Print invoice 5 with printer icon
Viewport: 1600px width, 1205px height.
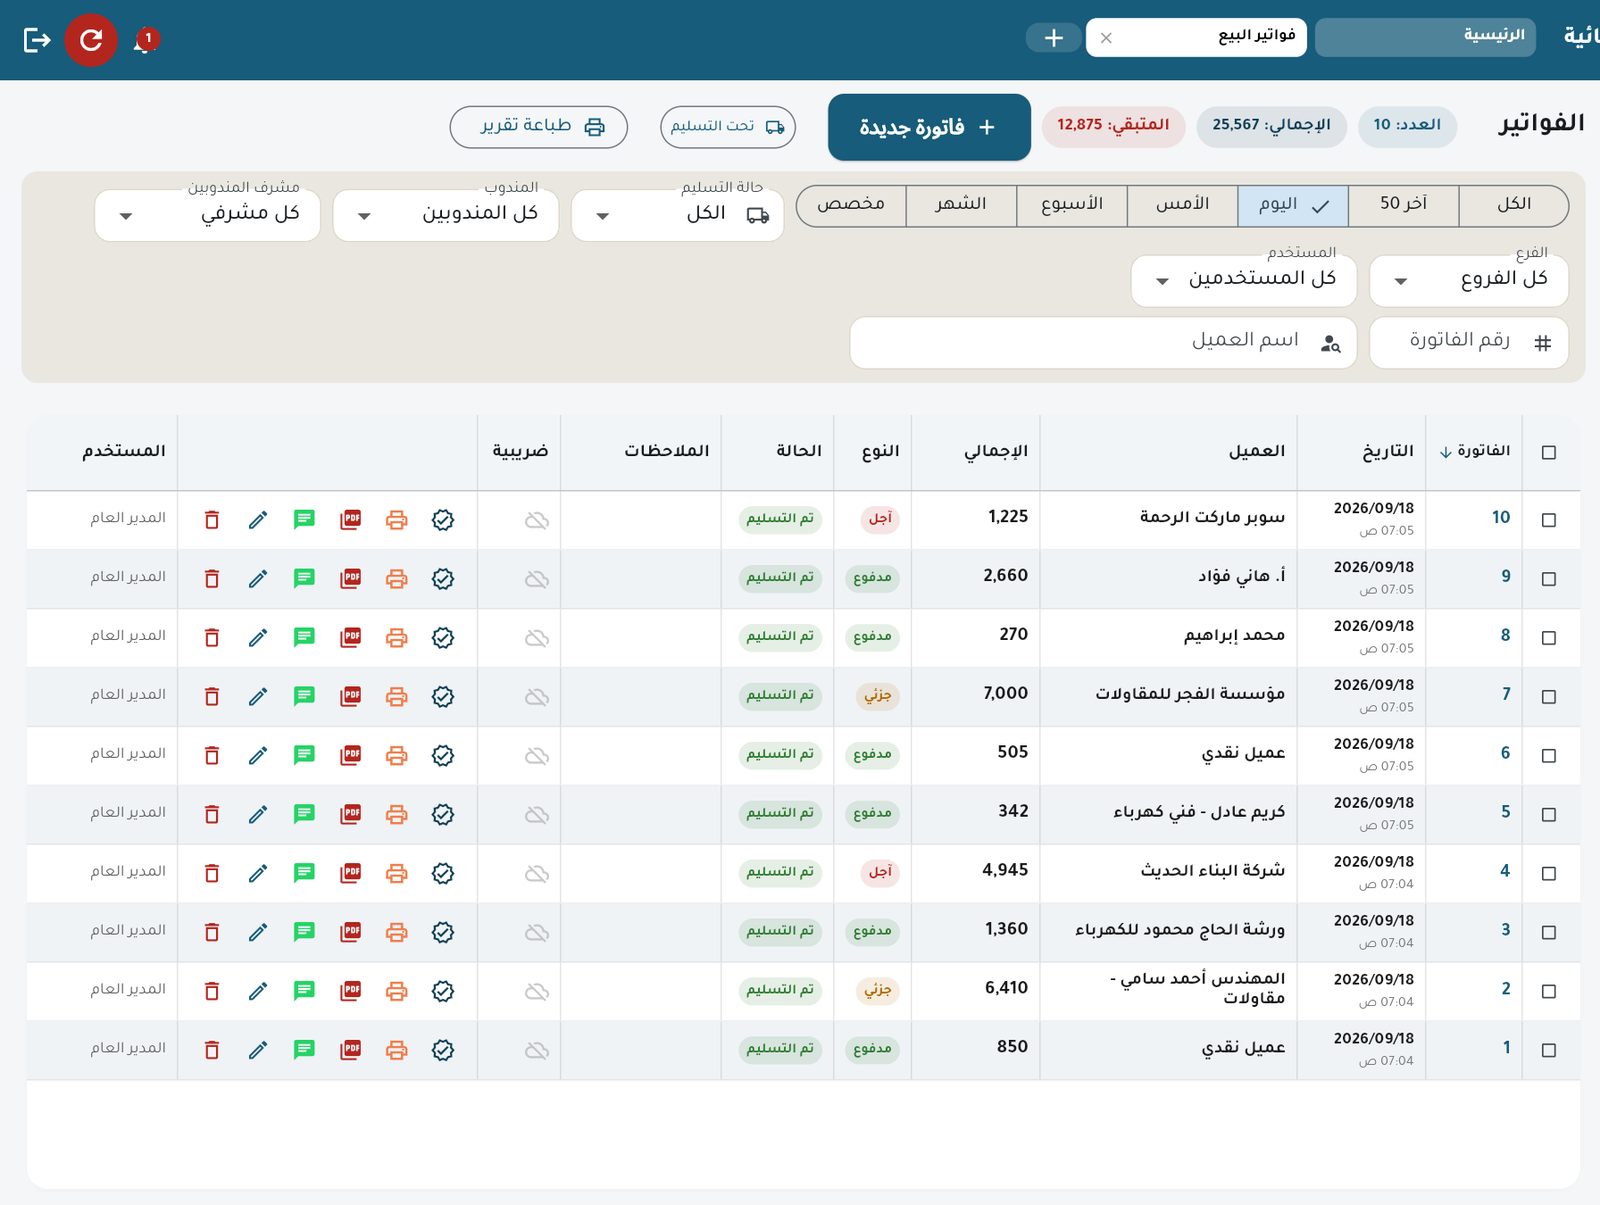tap(397, 815)
